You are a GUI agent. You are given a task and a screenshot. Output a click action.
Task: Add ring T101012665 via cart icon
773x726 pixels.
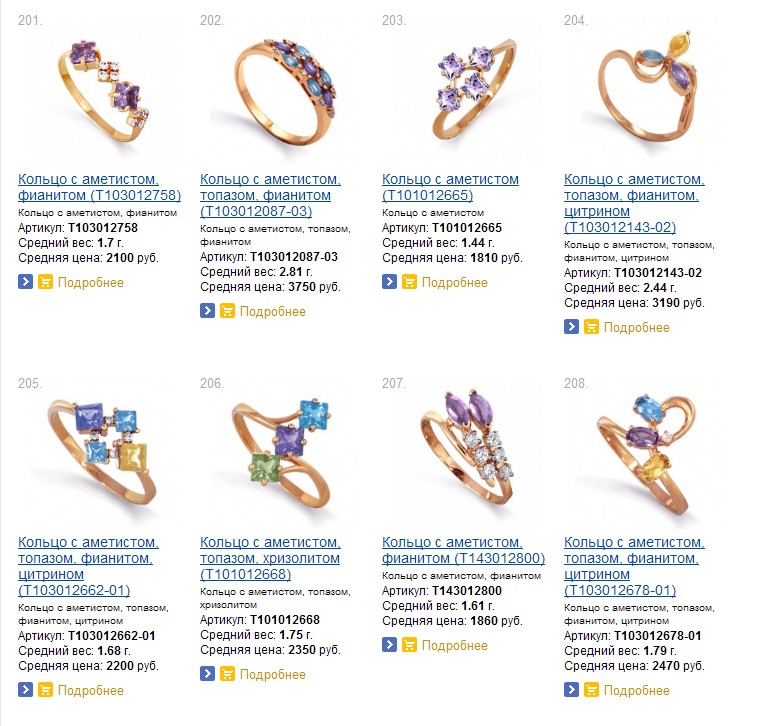point(409,282)
